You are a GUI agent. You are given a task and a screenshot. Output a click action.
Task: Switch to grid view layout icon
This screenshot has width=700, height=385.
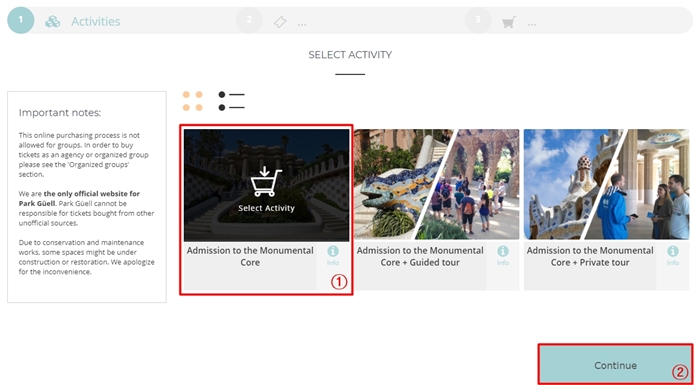pyautogui.click(x=192, y=101)
